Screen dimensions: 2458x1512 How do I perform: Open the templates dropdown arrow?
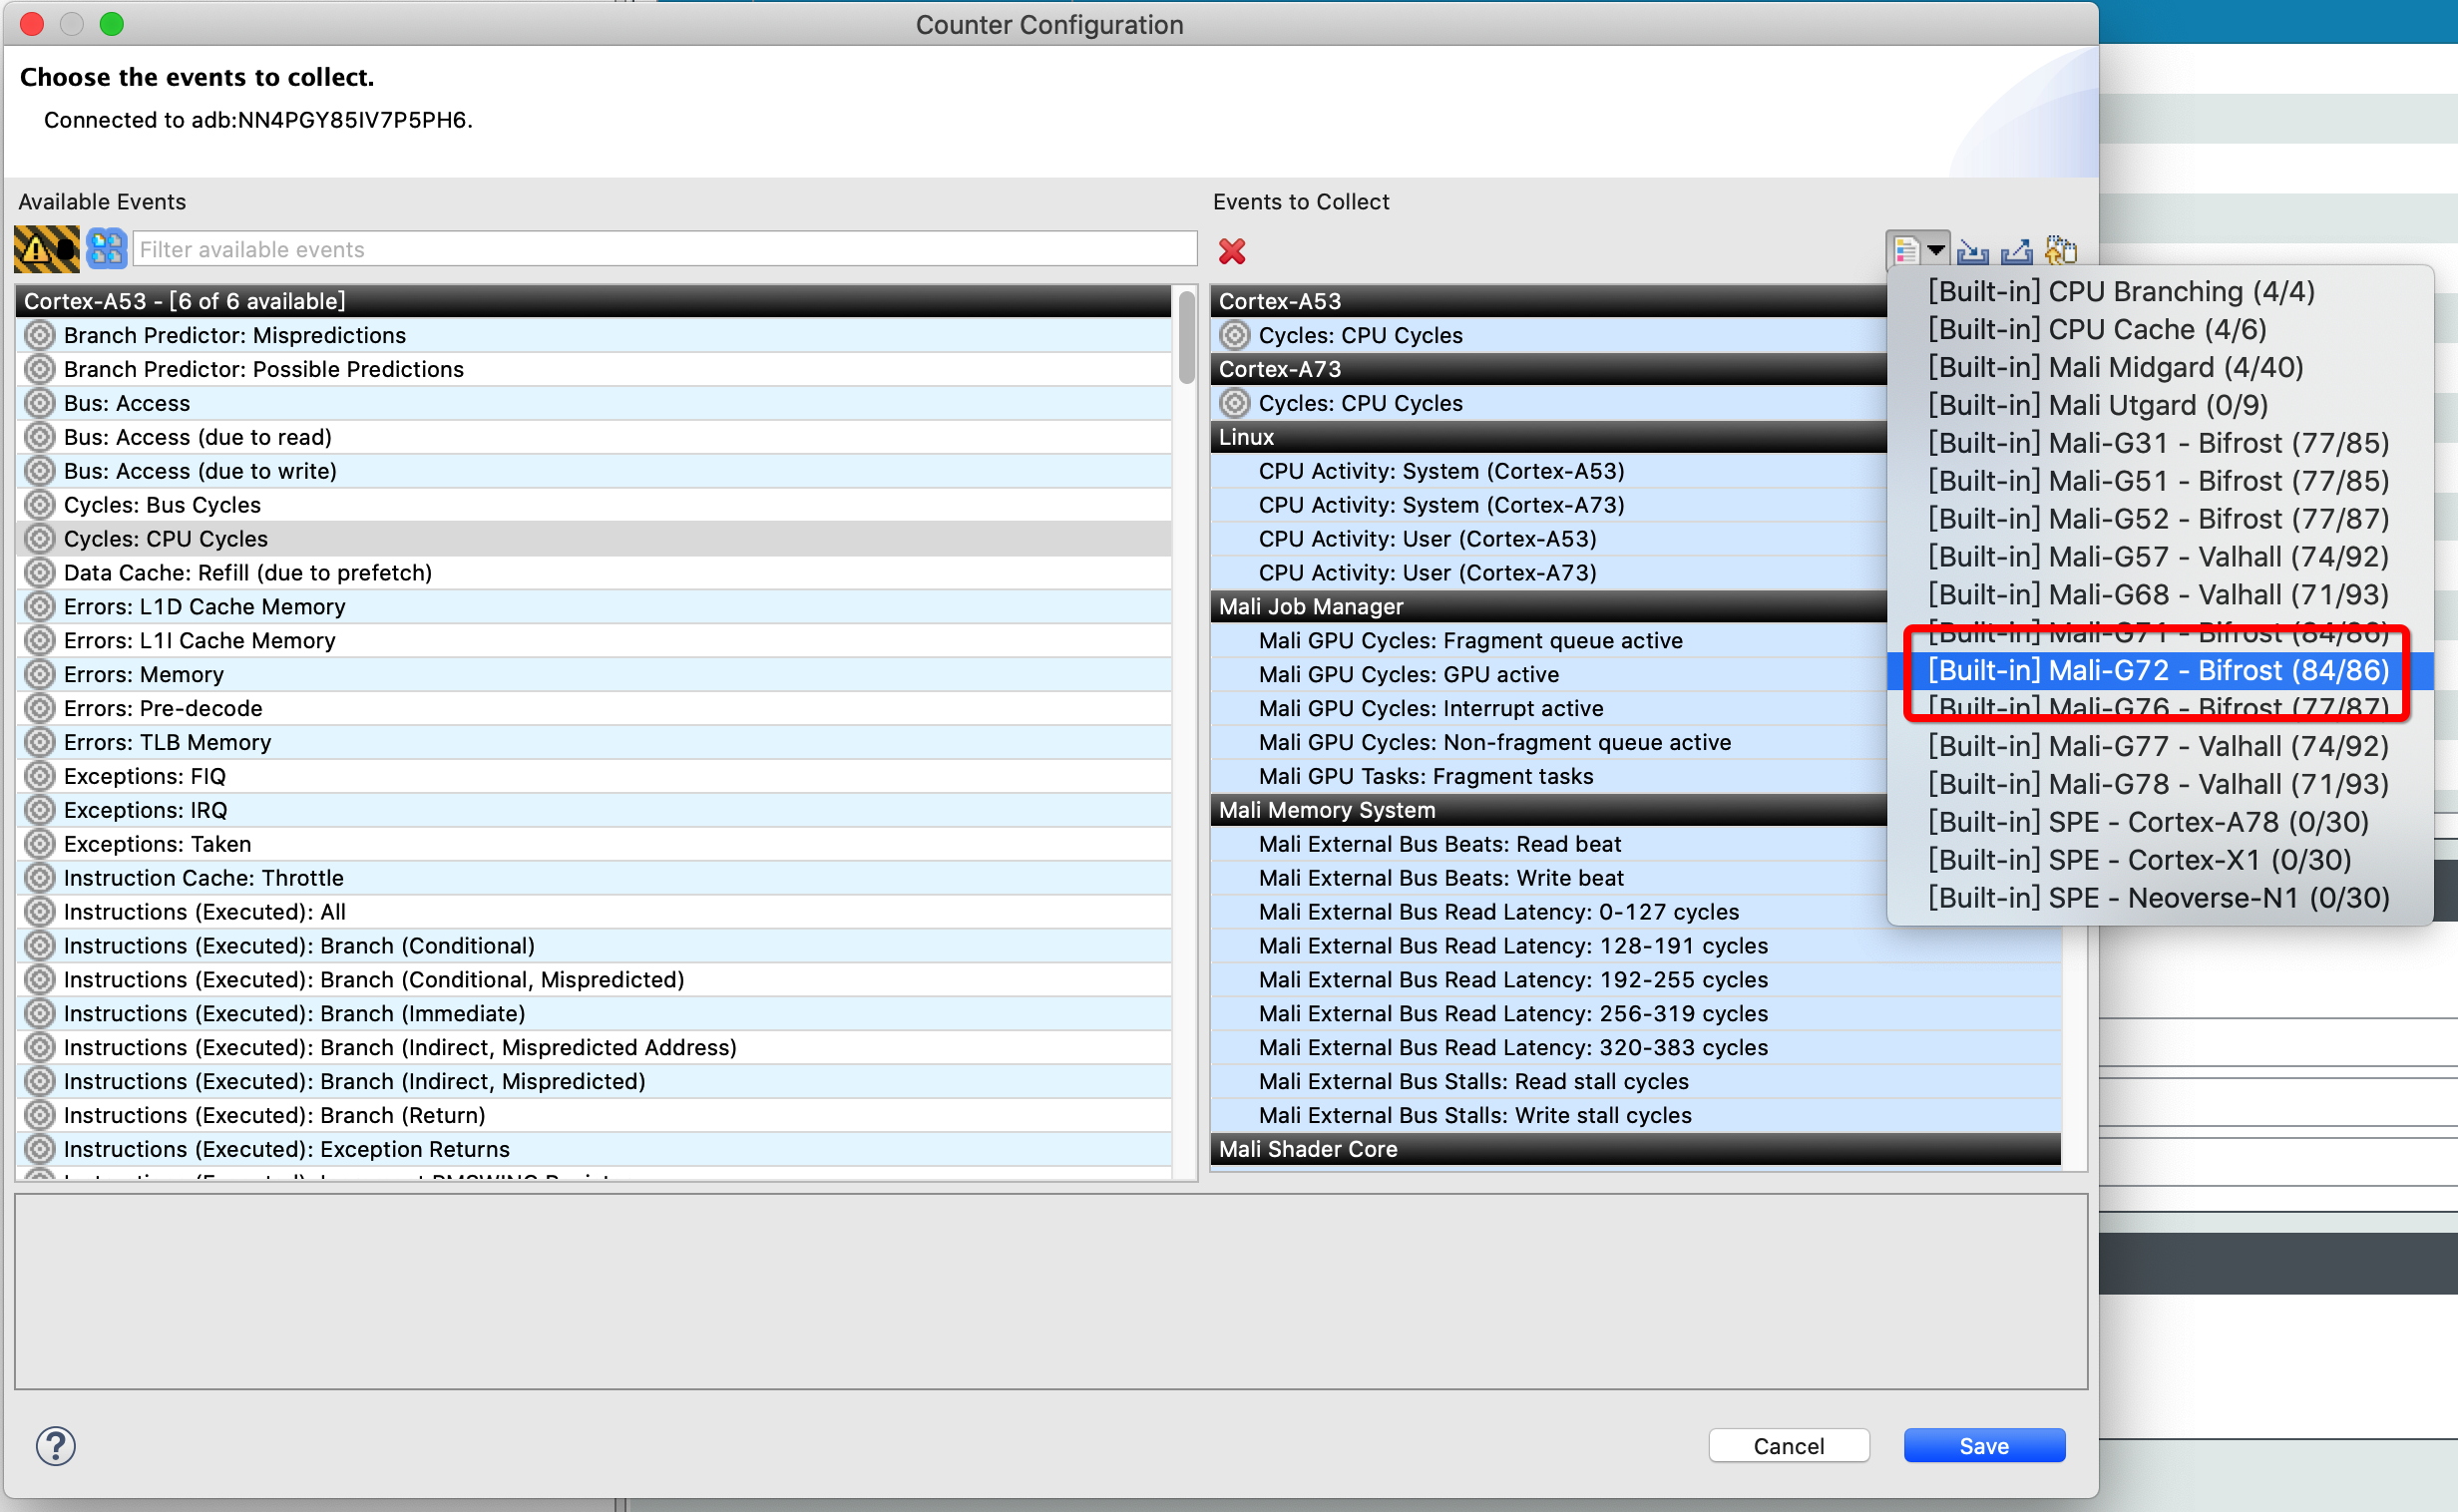[1936, 250]
